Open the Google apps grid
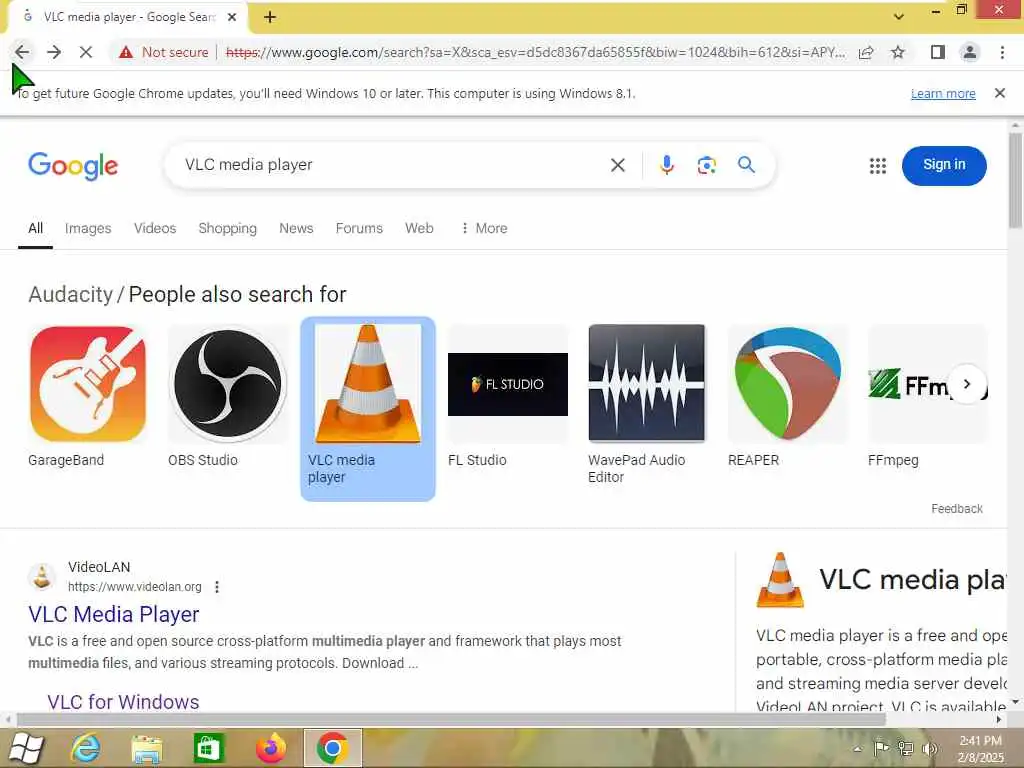The height and width of the screenshot is (768, 1024). tap(878, 166)
